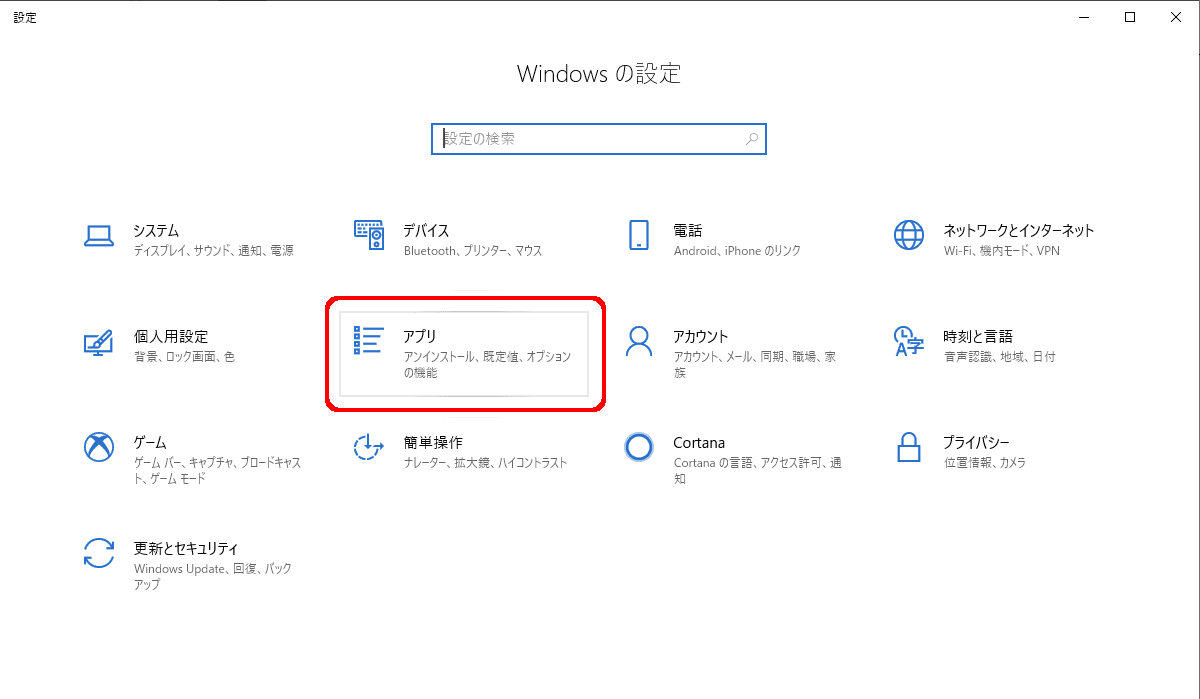The image size is (1200, 699).
Task: Select the アプリ heading text
Action: [x=420, y=336]
